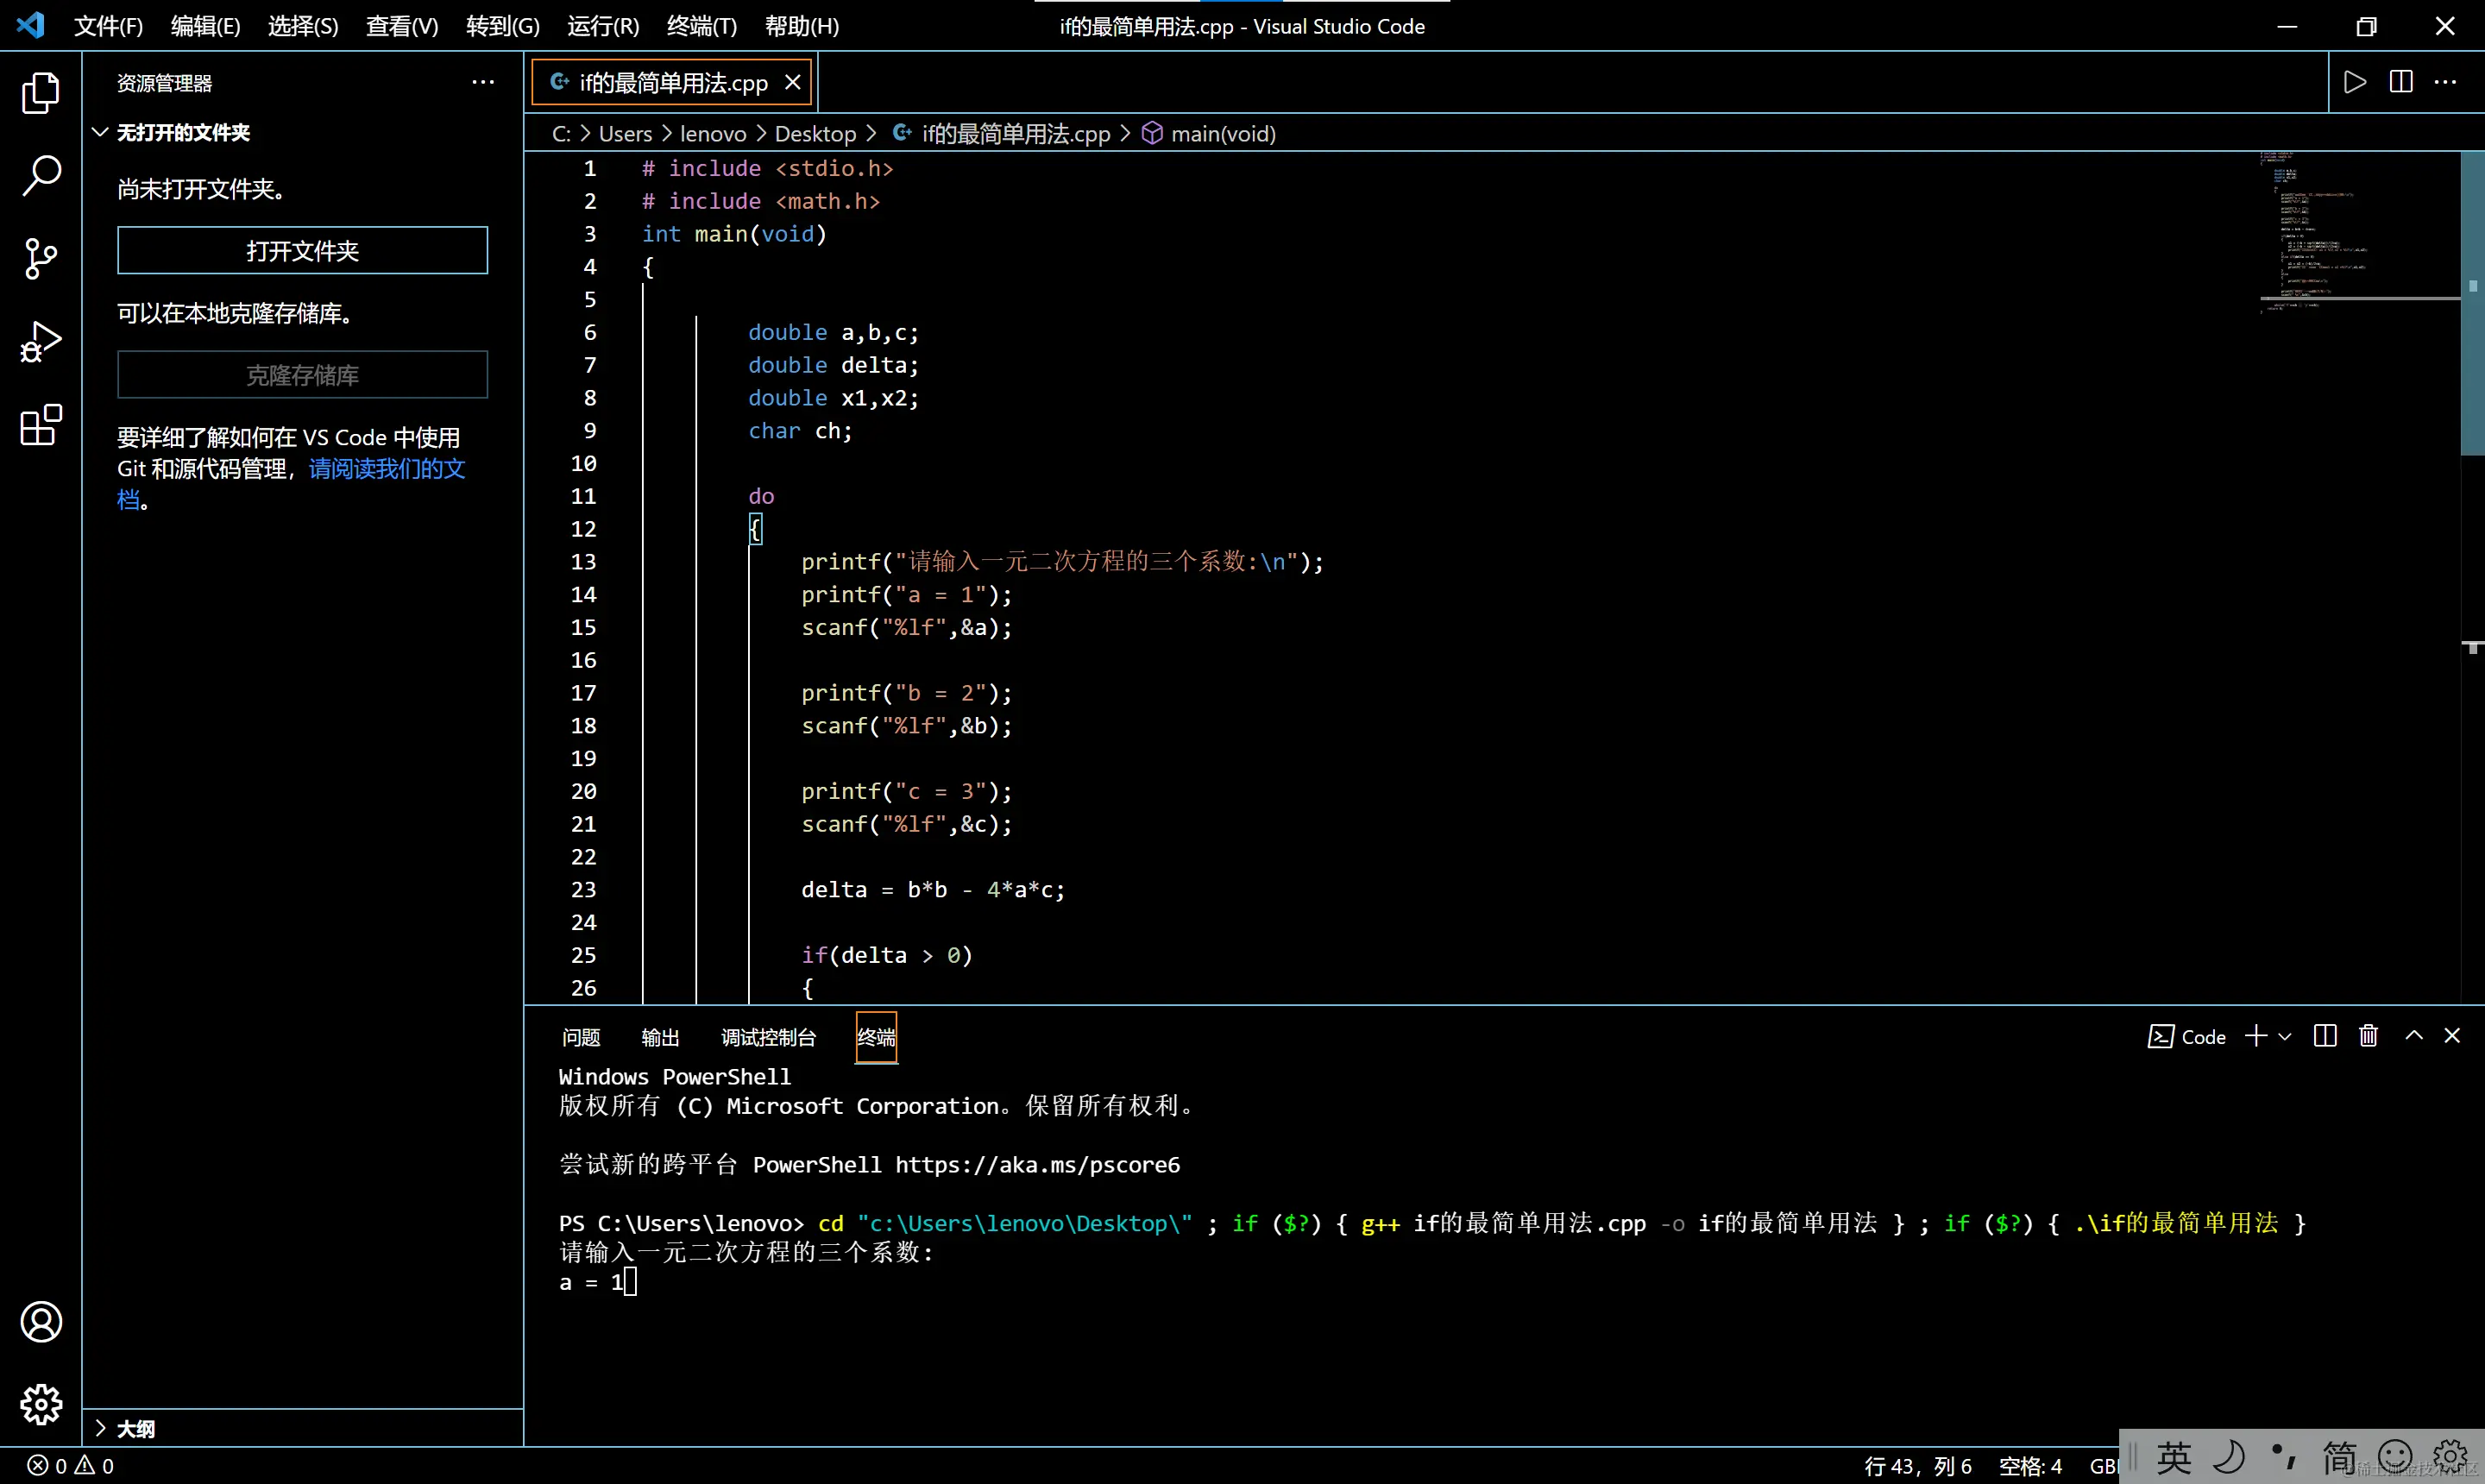This screenshot has height=1484, width=2485.
Task: Split the terminal pane
Action: [2325, 1036]
